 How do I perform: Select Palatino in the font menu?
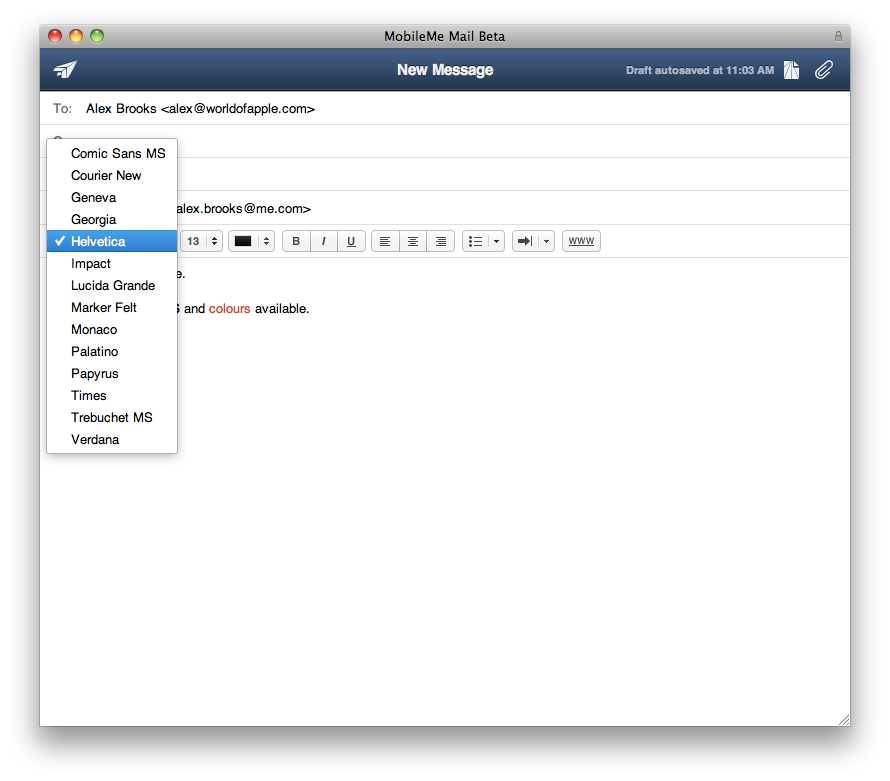click(112, 351)
